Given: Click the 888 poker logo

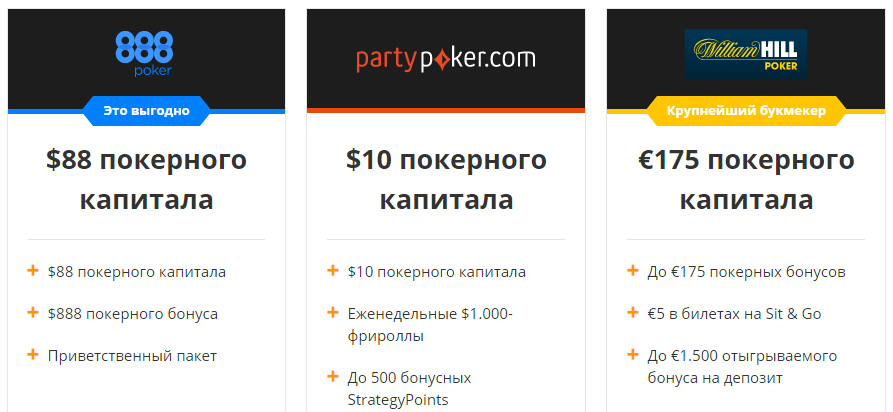Looking at the screenshot, I should (146, 53).
